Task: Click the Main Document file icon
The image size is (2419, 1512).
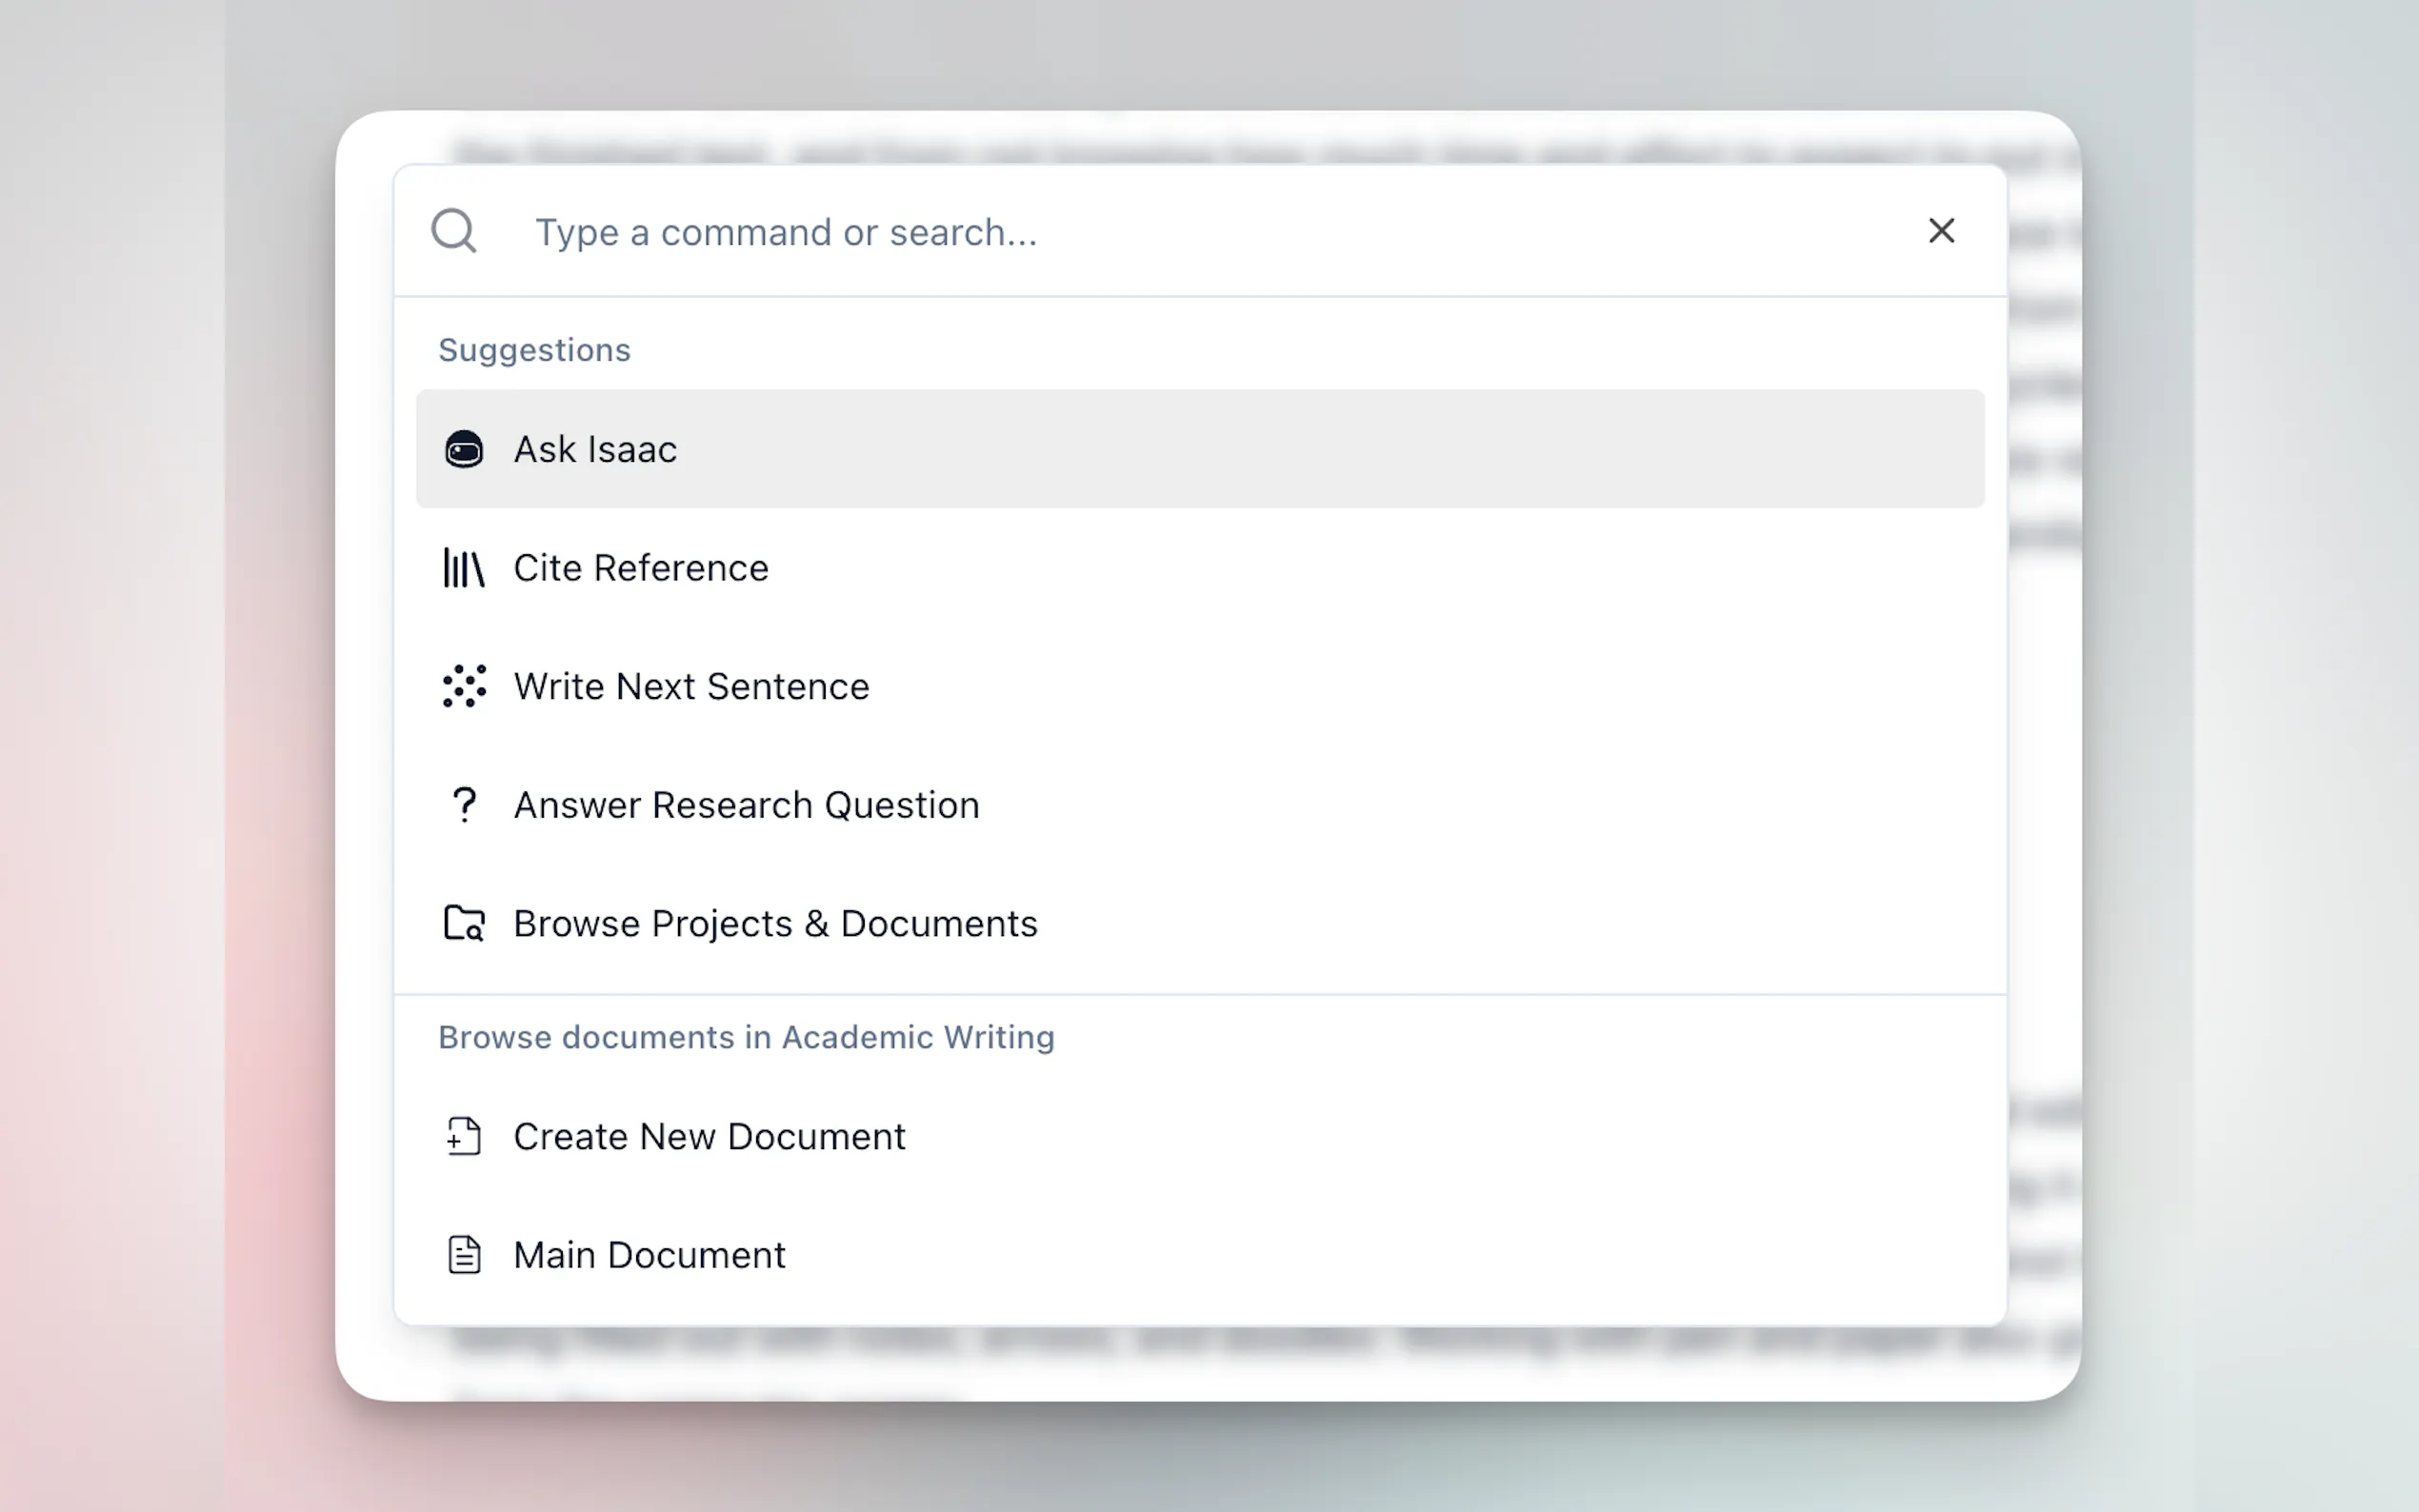Action: pos(463,1255)
